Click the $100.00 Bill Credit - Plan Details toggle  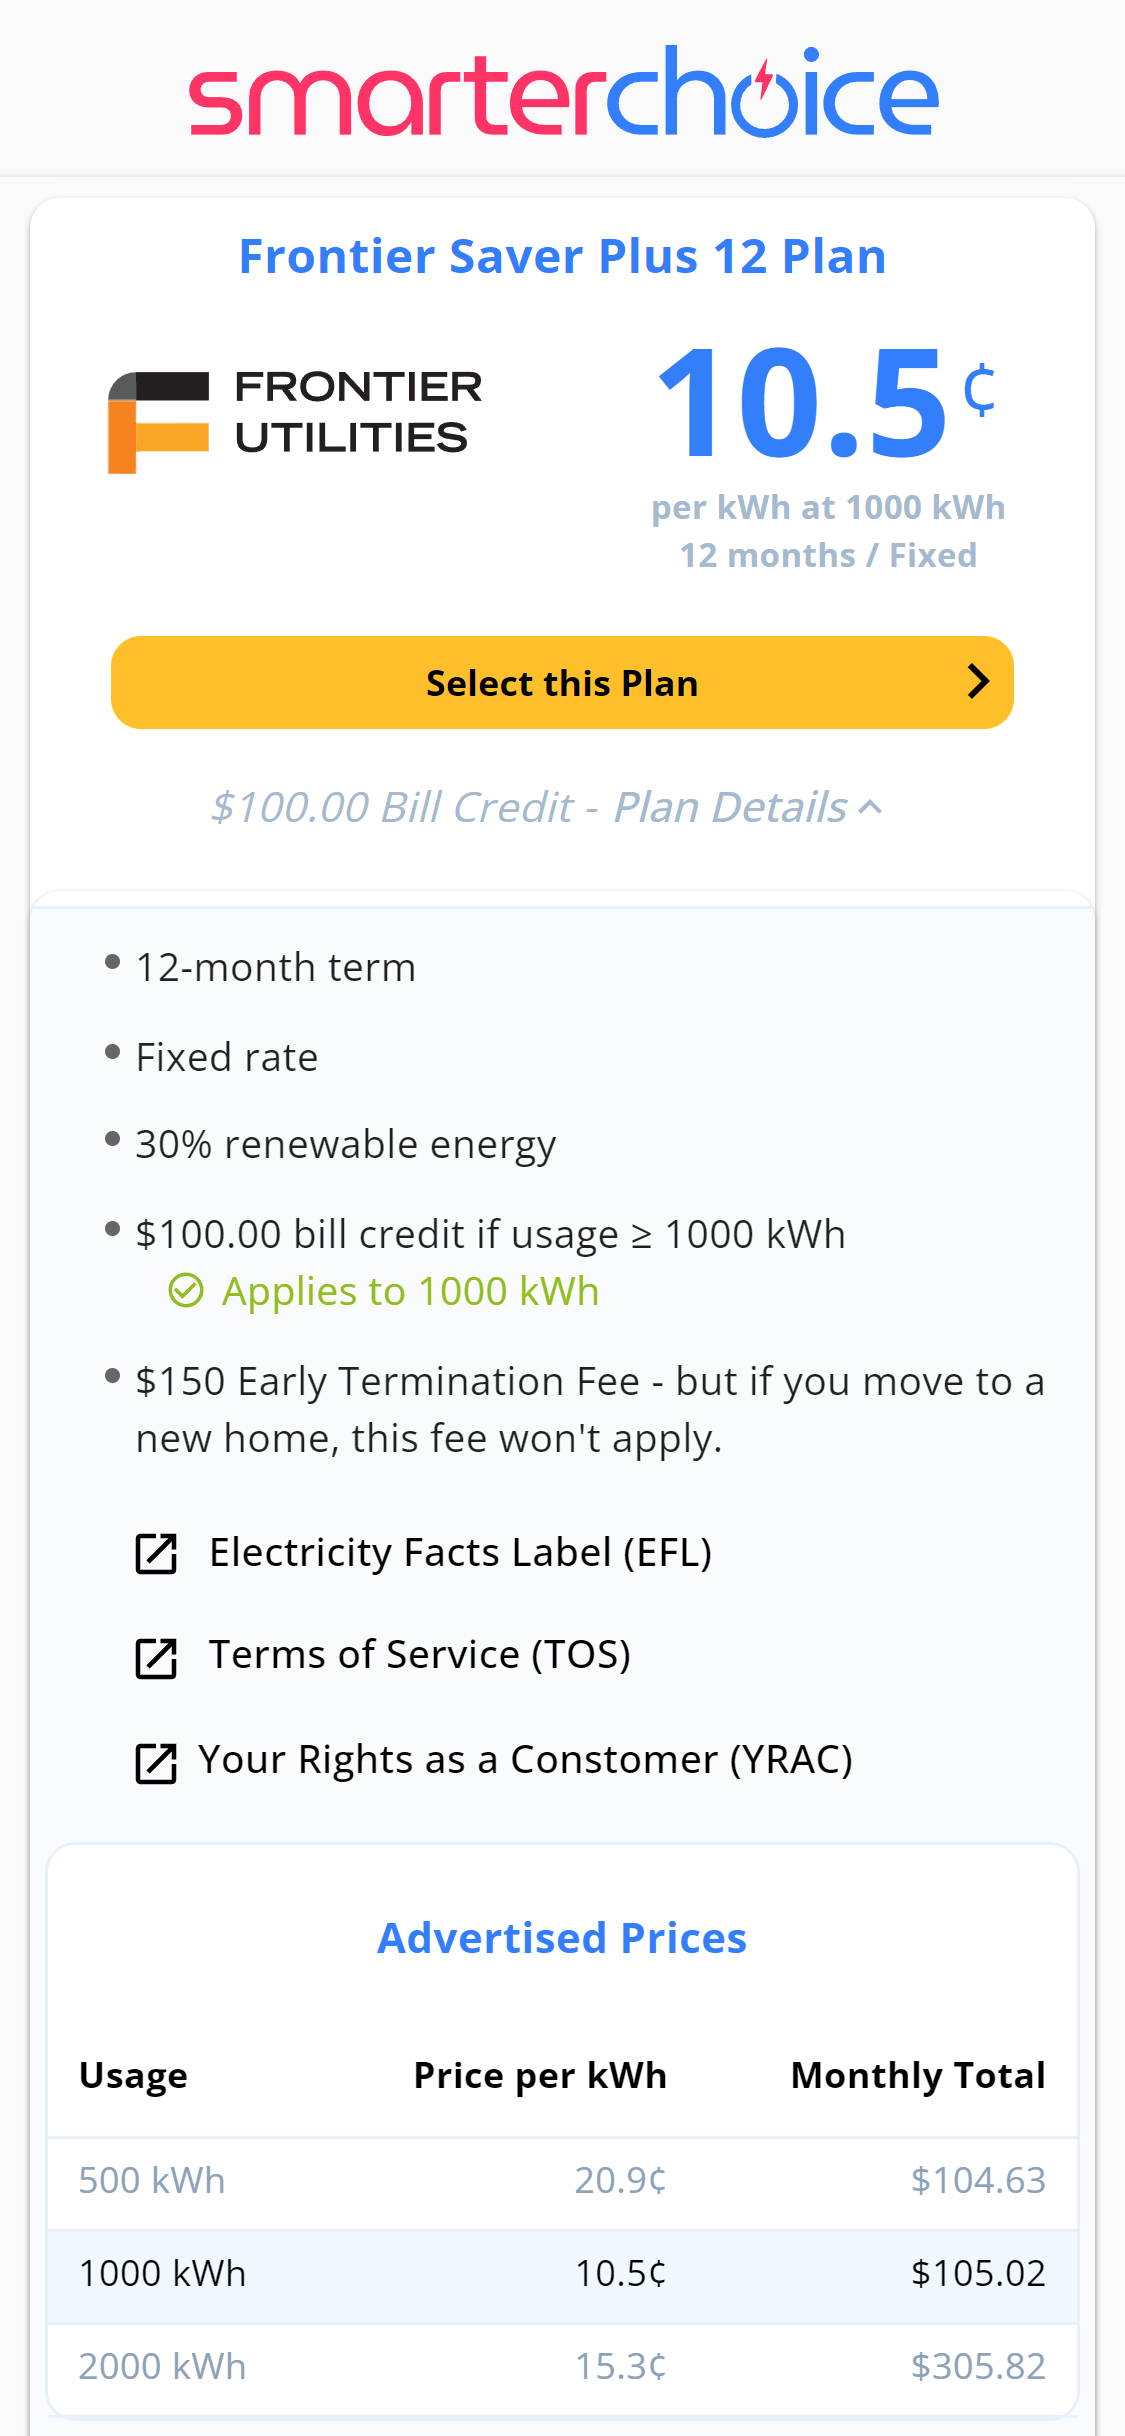[530, 807]
